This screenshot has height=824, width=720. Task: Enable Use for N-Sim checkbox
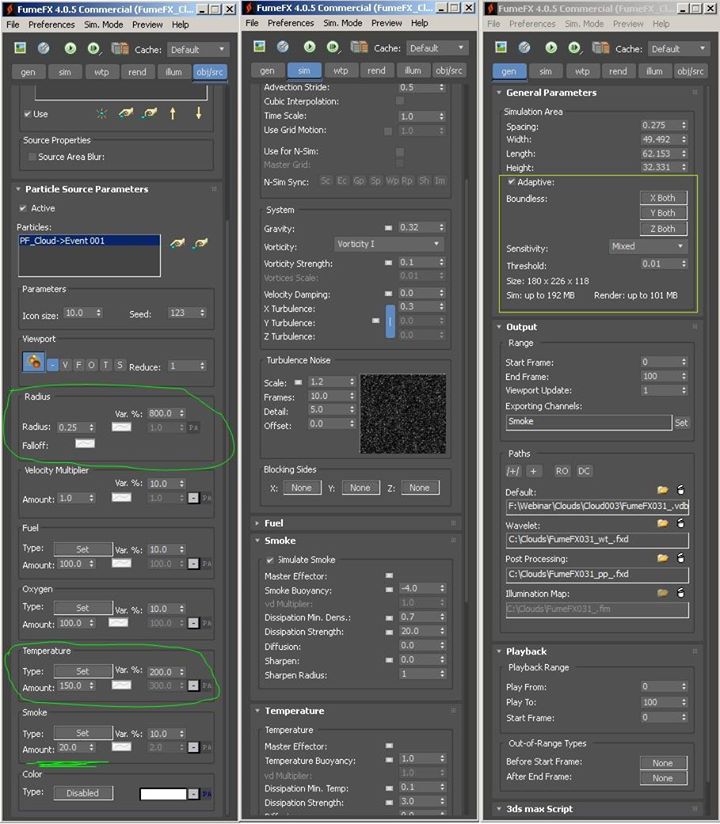click(x=400, y=152)
